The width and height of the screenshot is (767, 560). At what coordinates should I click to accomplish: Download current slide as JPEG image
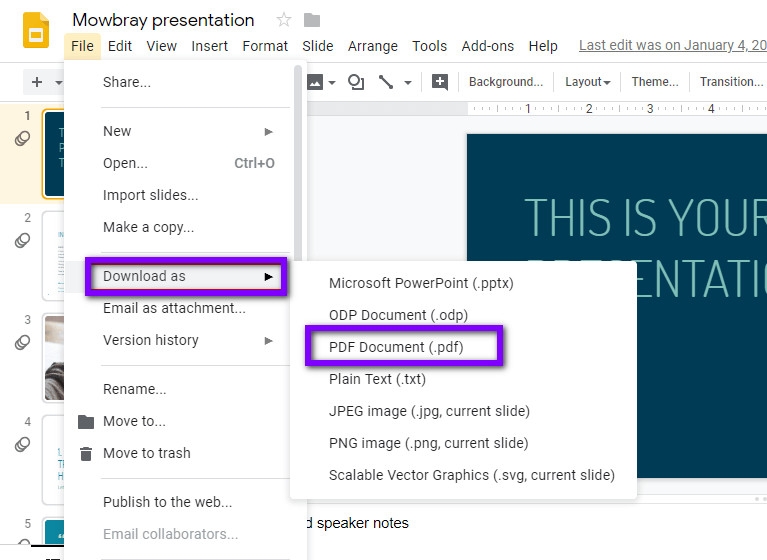(463, 411)
